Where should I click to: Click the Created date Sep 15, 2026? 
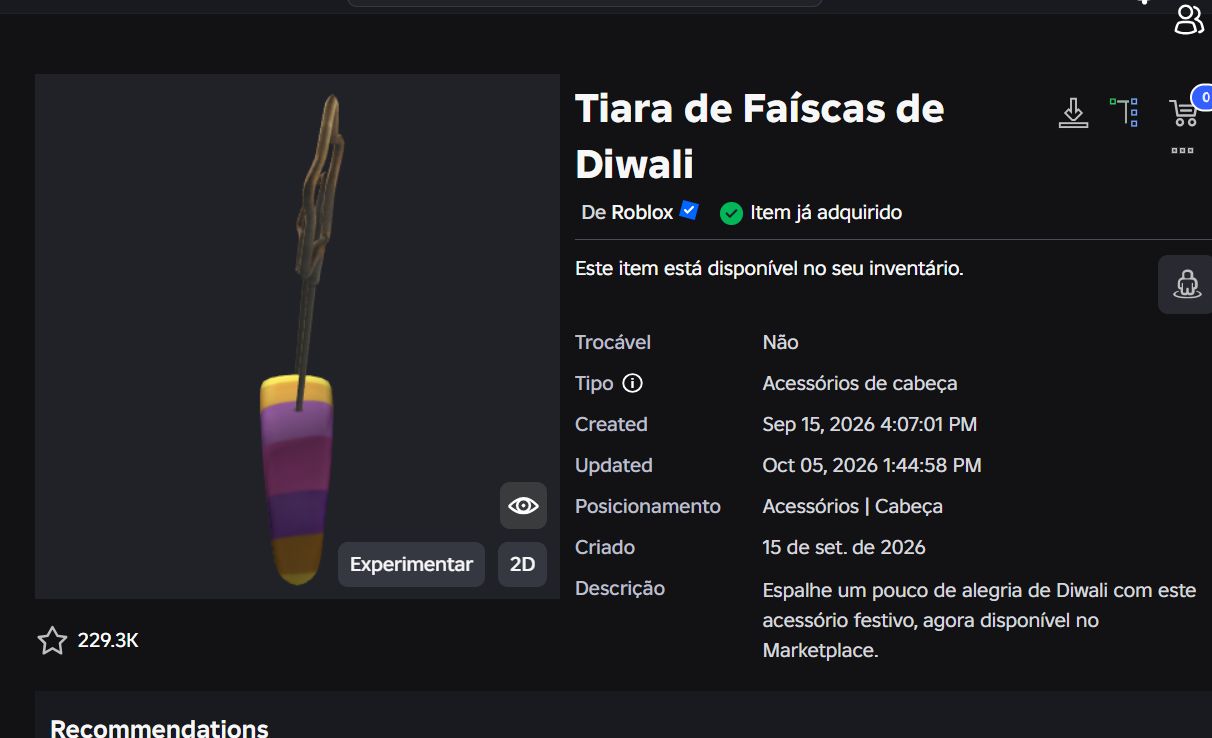coord(869,424)
